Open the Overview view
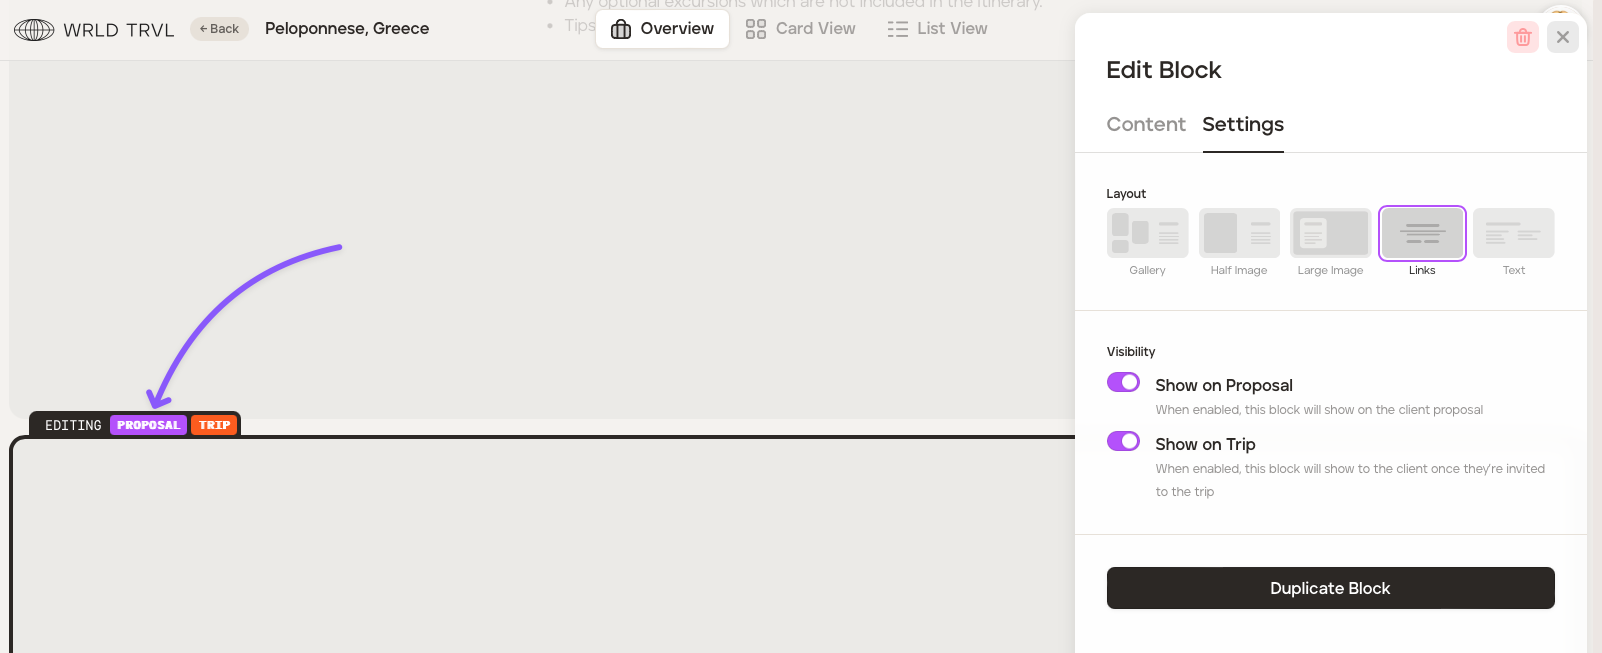Image resolution: width=1602 pixels, height=653 pixels. click(662, 29)
